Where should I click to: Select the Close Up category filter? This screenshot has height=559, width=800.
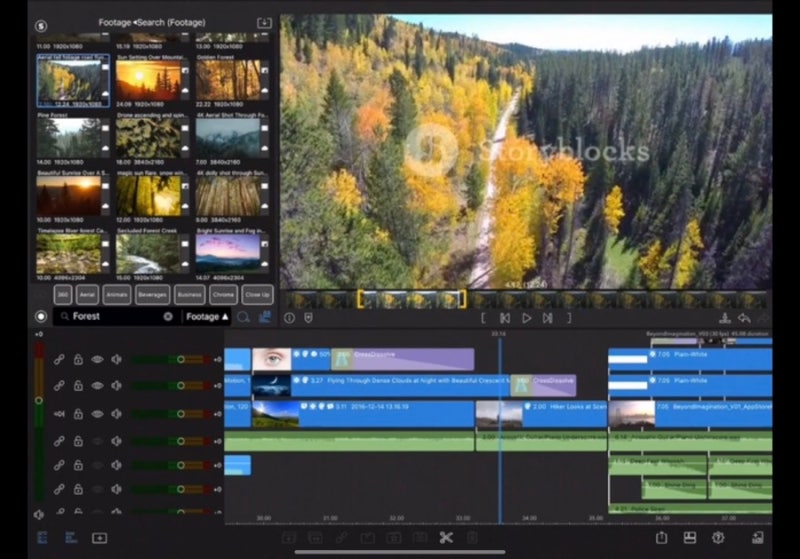point(257,295)
